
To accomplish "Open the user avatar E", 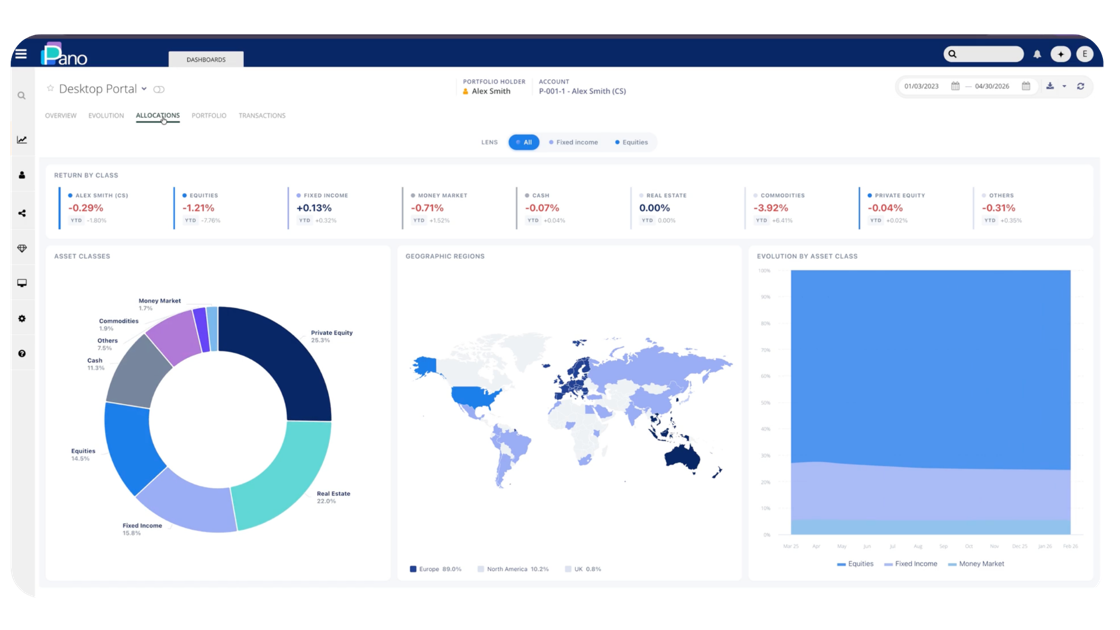I will pyautogui.click(x=1084, y=54).
